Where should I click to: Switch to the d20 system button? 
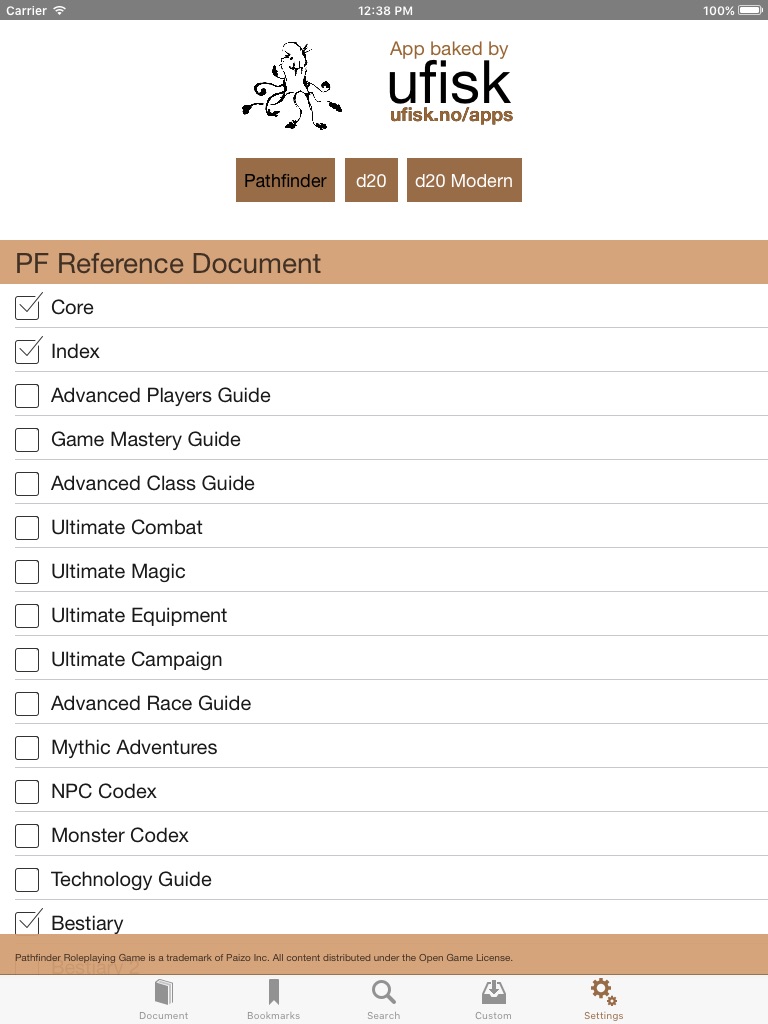pos(371,180)
